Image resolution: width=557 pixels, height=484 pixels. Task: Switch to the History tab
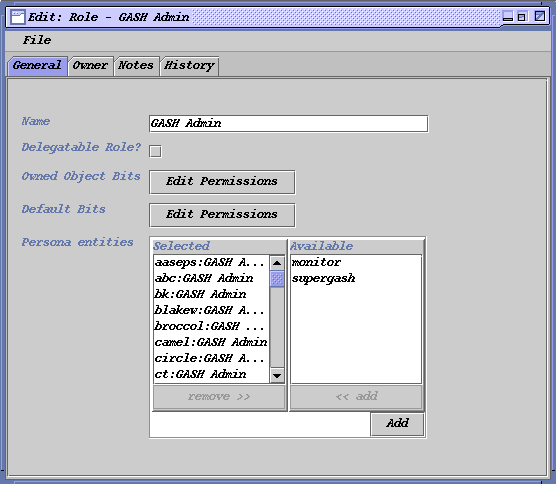(x=189, y=66)
